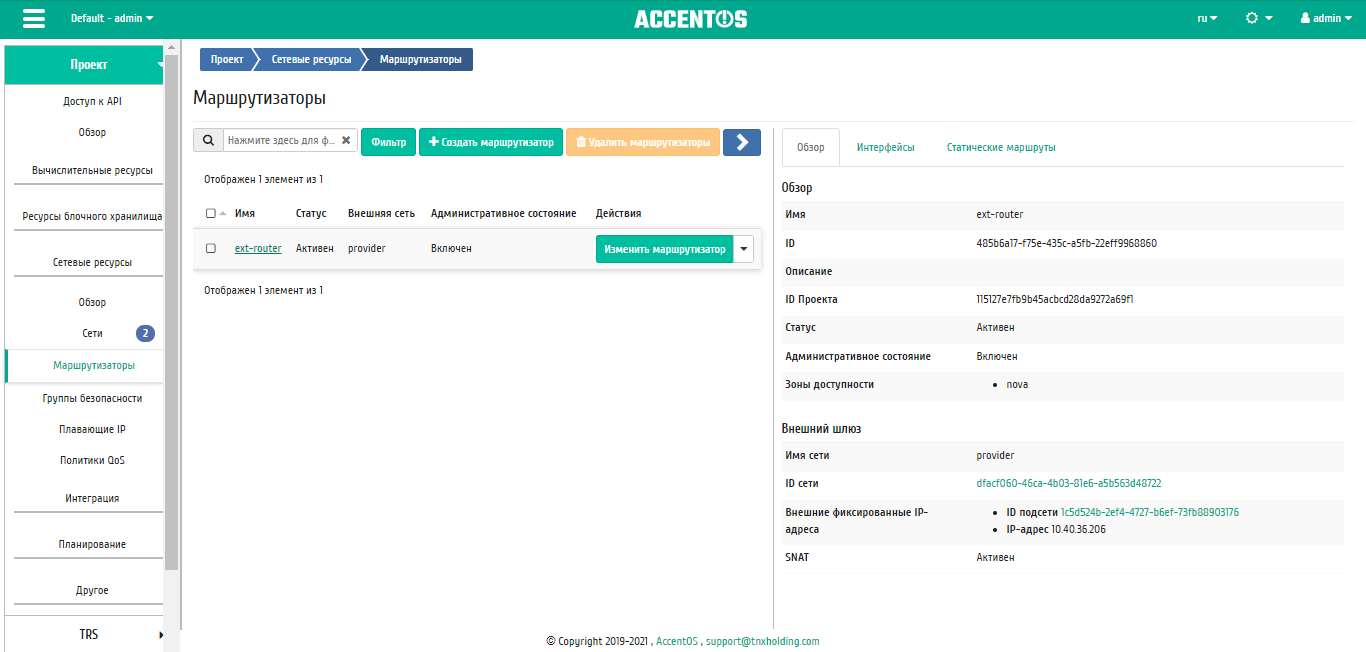The height and width of the screenshot is (652, 1366).
Task: Open the Default - admin project selector
Action: pos(112,18)
